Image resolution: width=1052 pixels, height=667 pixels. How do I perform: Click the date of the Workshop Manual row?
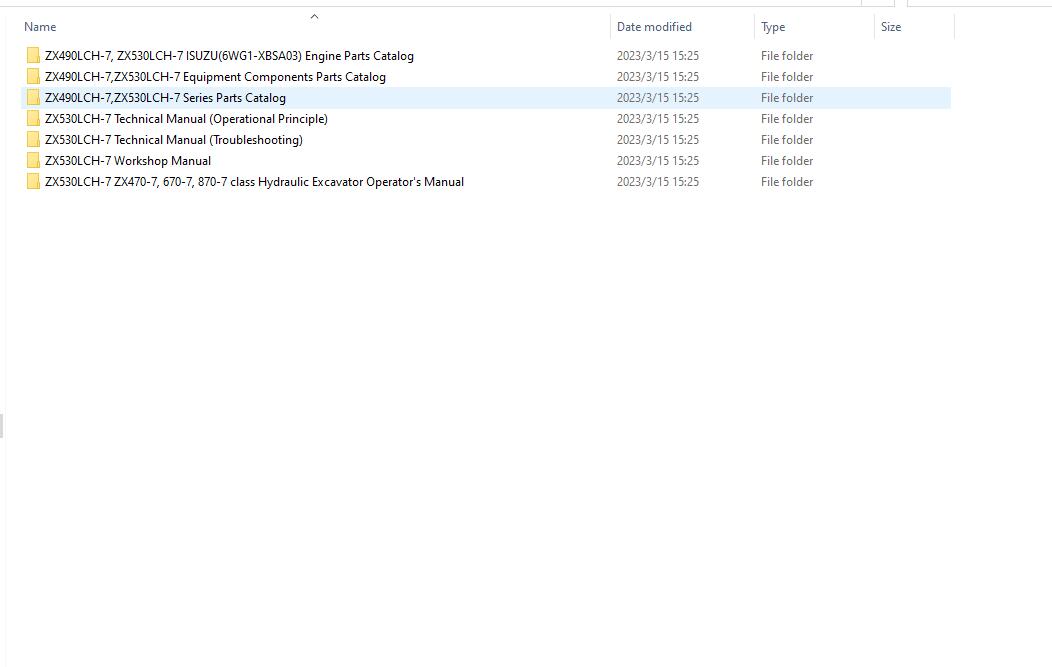click(658, 161)
